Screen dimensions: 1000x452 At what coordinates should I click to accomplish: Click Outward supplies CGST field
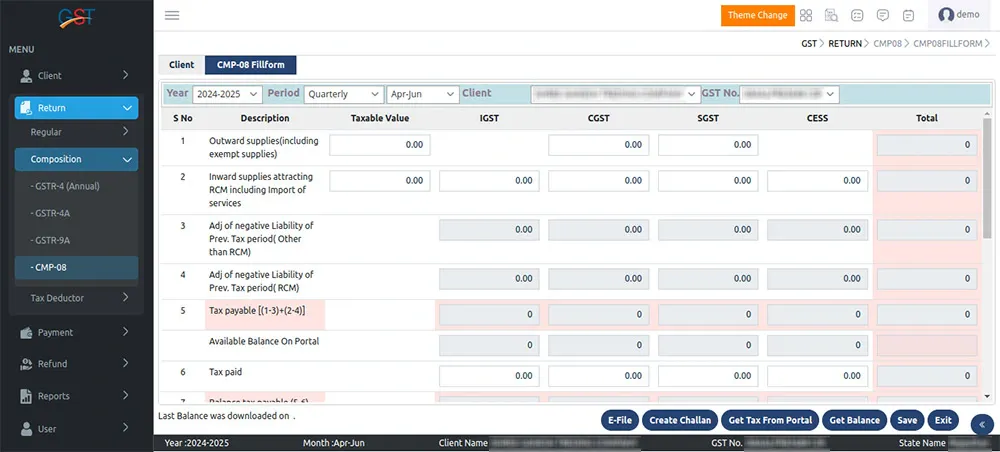[599, 145]
